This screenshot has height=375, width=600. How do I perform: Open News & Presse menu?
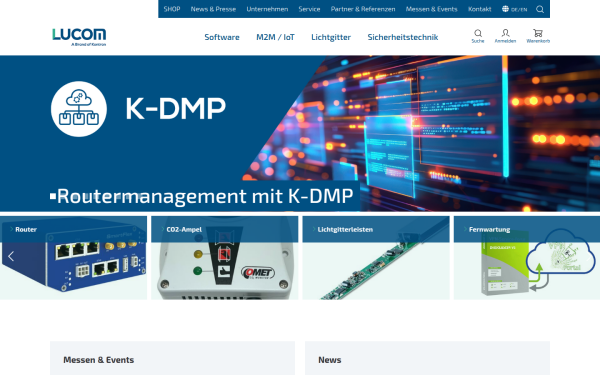point(213,9)
